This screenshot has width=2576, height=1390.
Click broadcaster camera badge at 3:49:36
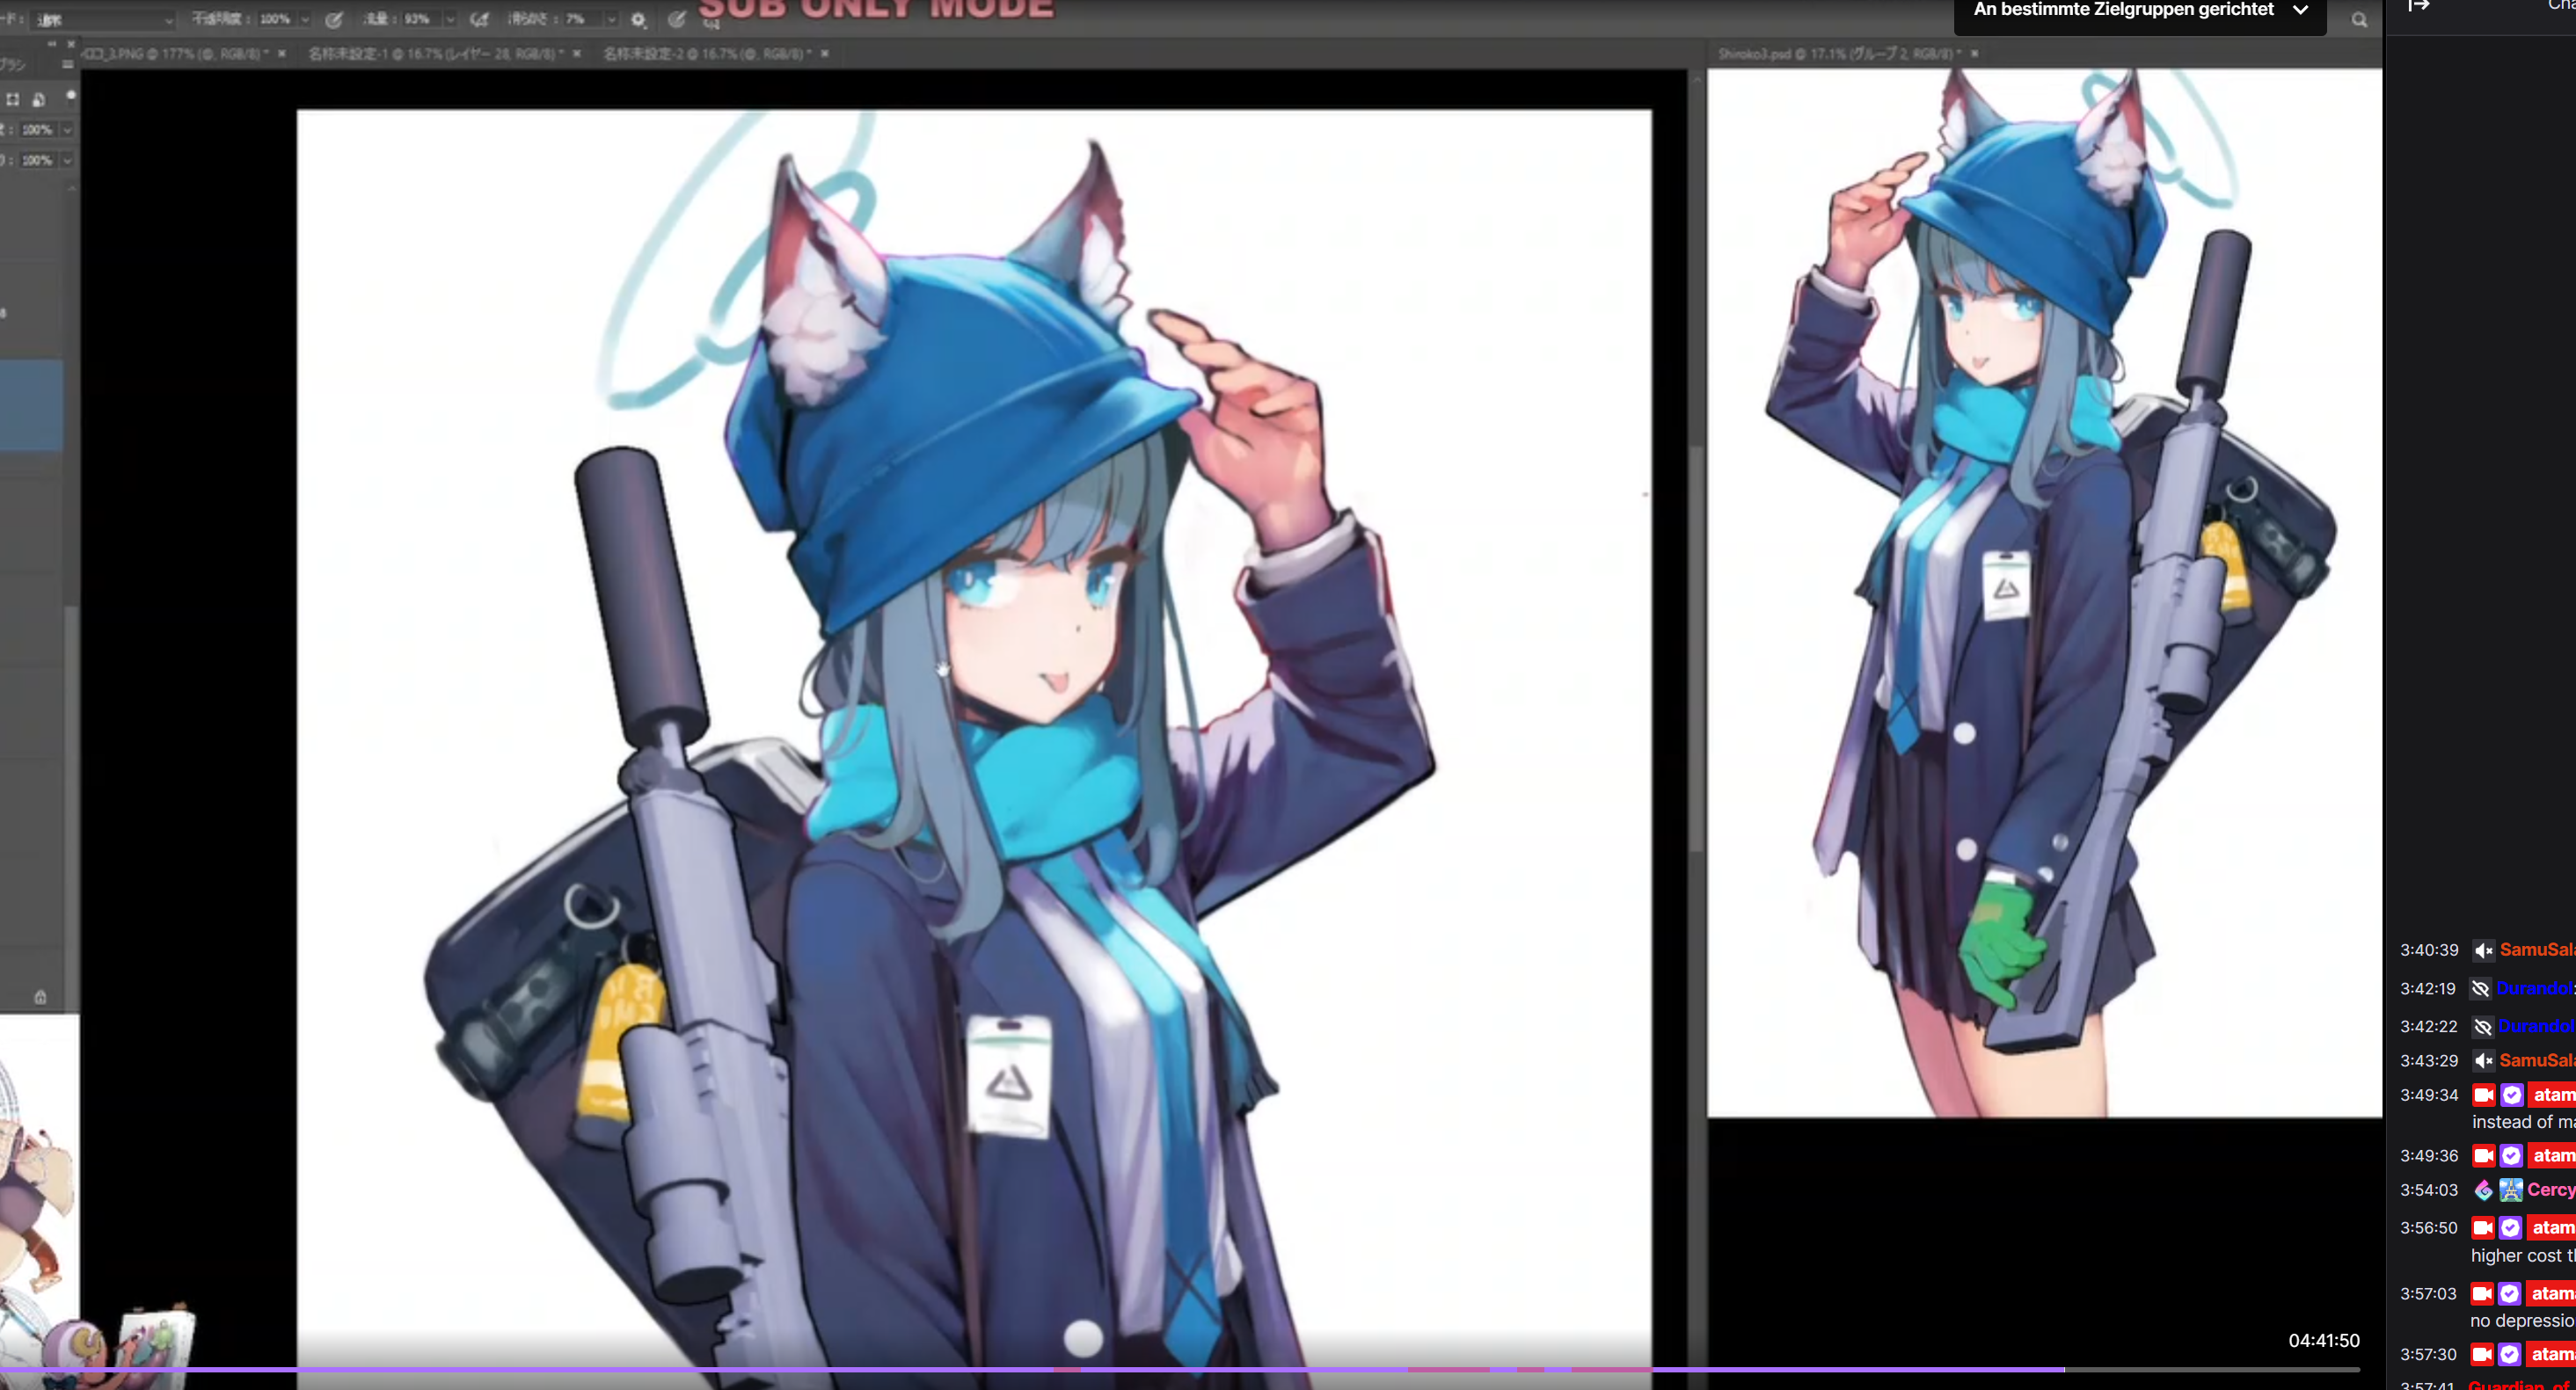coord(2483,1155)
